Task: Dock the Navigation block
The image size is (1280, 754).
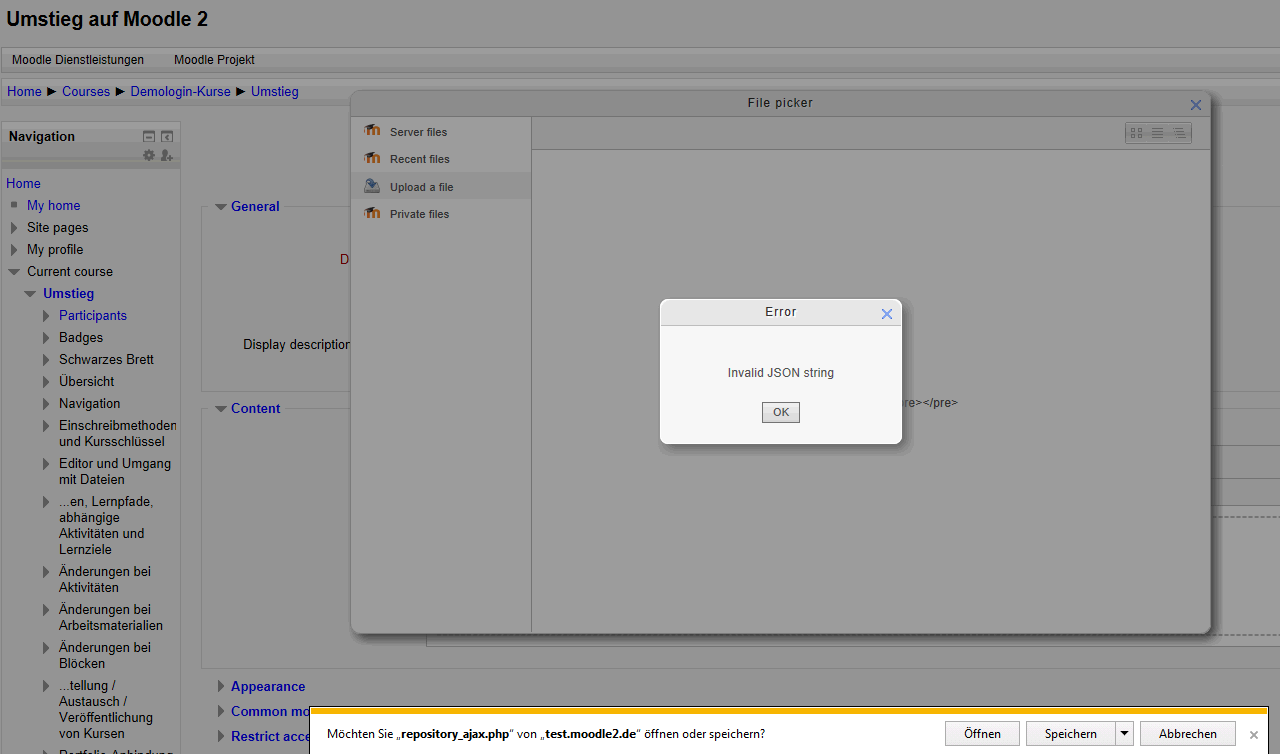Action: pyautogui.click(x=167, y=136)
